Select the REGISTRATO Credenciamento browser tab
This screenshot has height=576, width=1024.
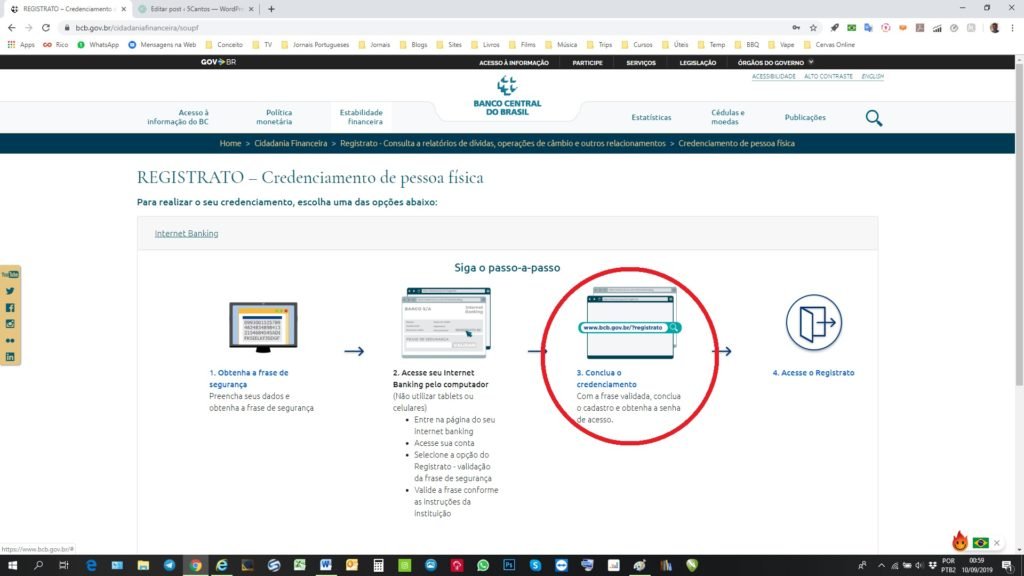(x=67, y=9)
